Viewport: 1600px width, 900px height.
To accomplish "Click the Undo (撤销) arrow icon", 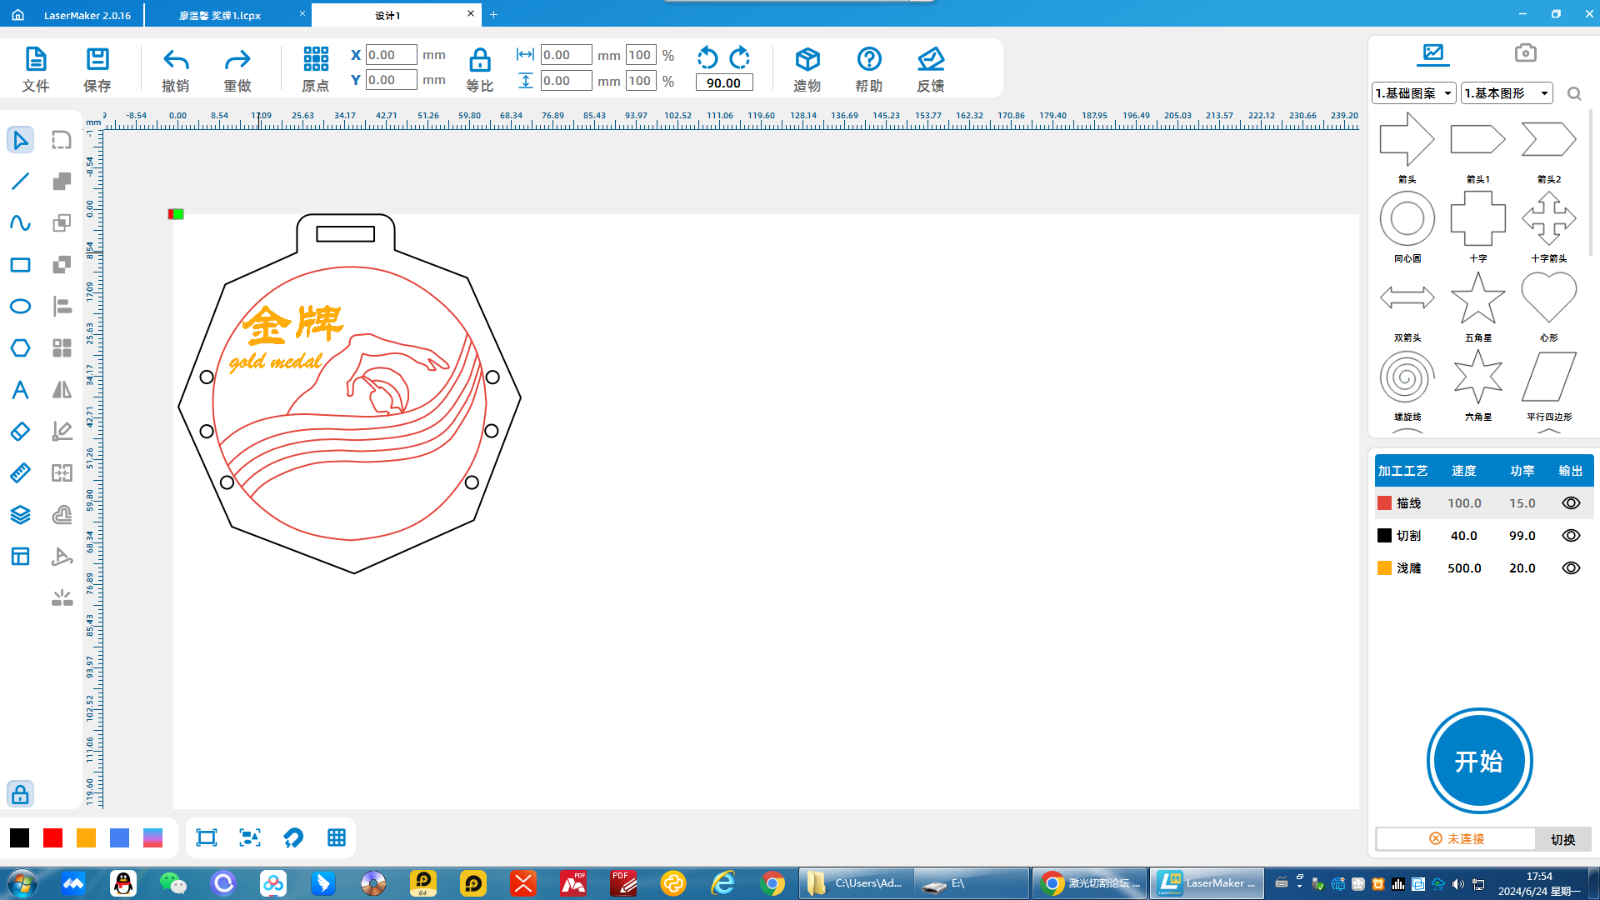I will click(176, 60).
